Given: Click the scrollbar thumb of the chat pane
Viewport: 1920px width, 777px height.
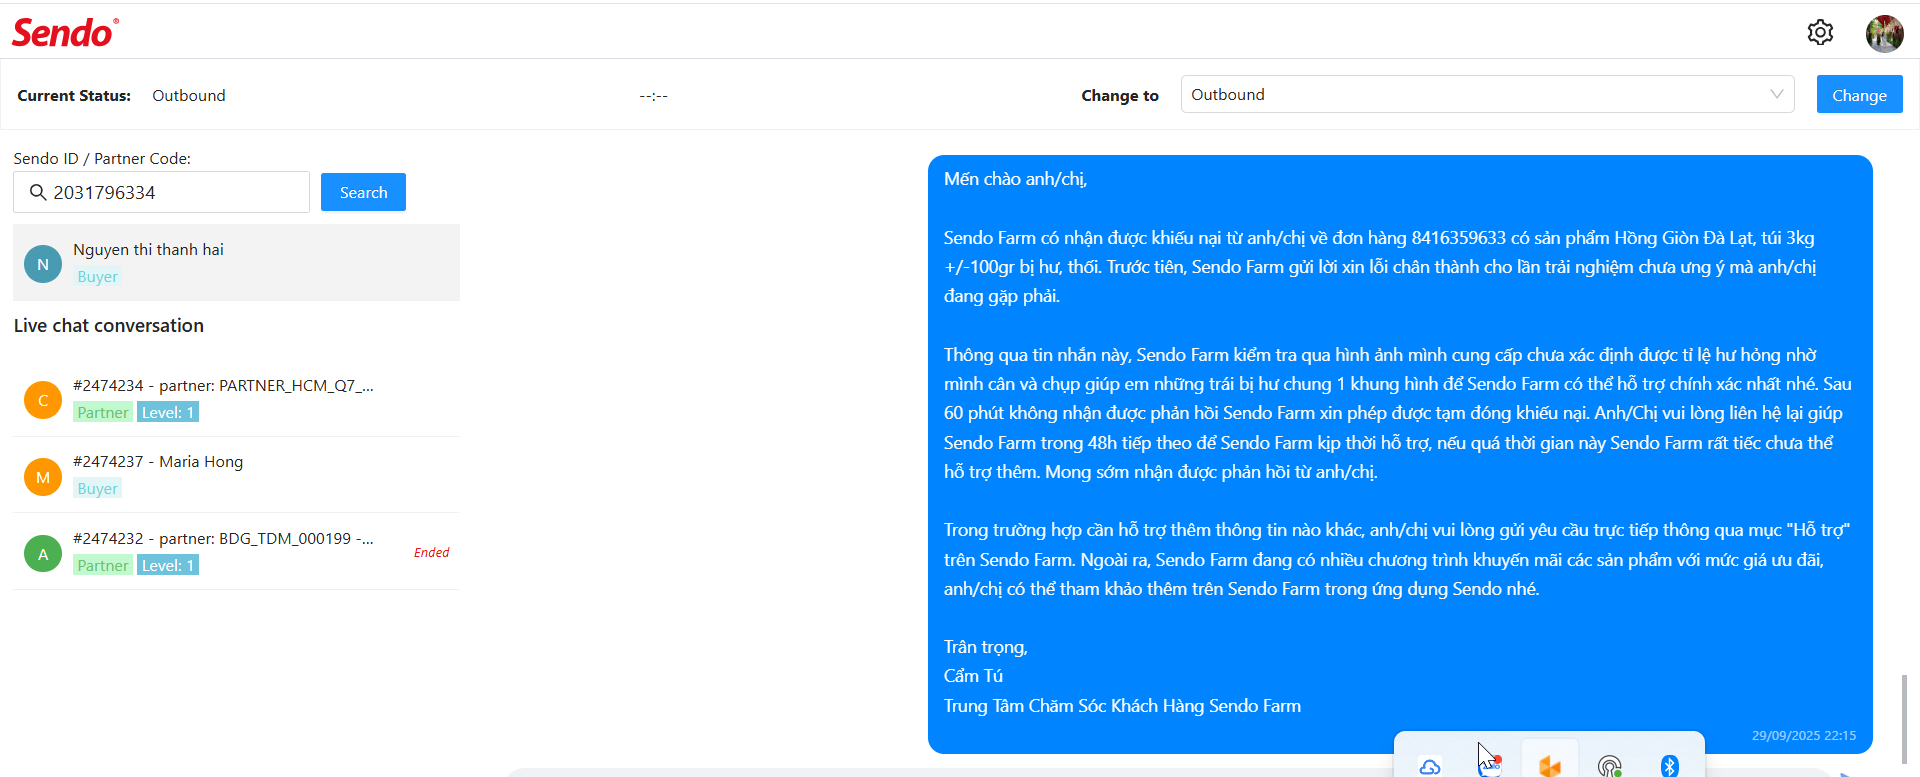Looking at the screenshot, I should click(1904, 718).
